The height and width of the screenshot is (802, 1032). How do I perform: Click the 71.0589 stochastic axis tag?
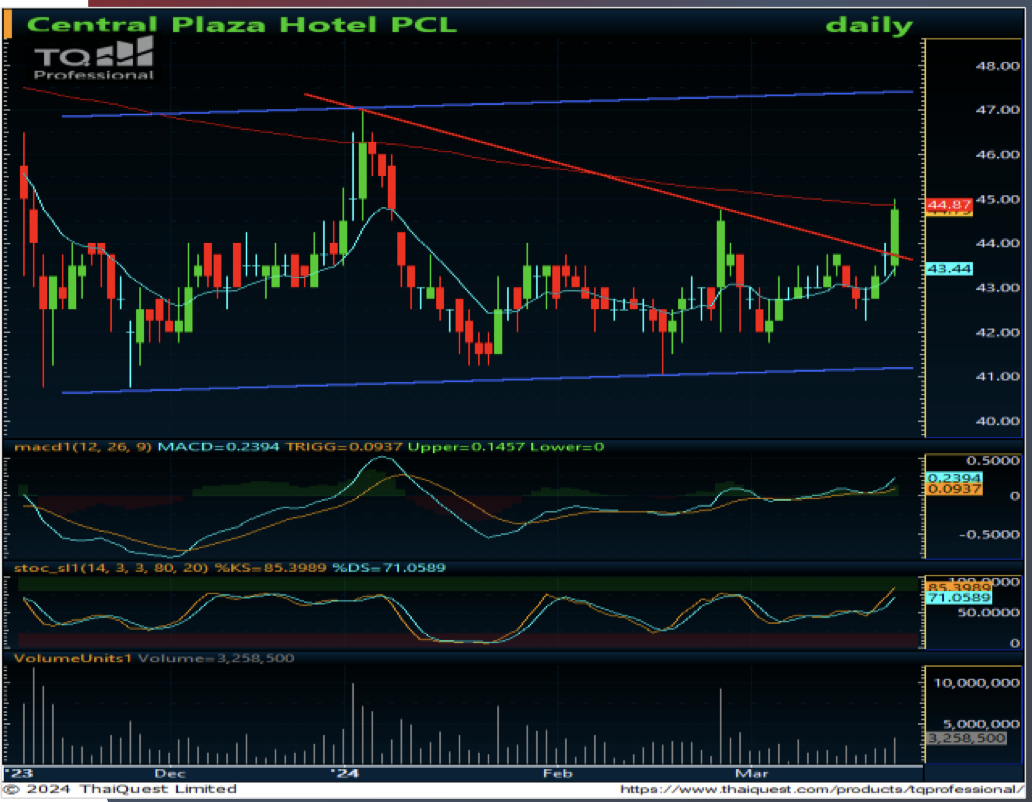[x=958, y=597]
